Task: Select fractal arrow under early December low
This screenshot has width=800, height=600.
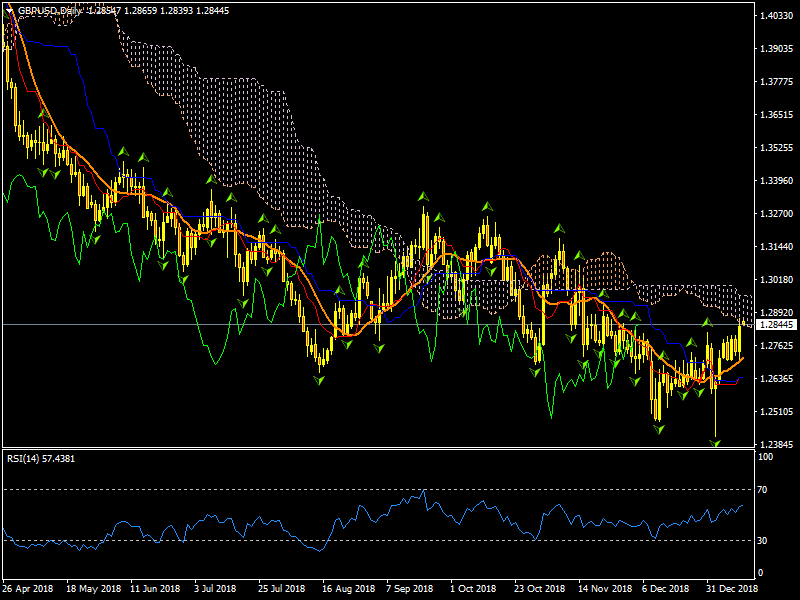Action: pos(658,428)
